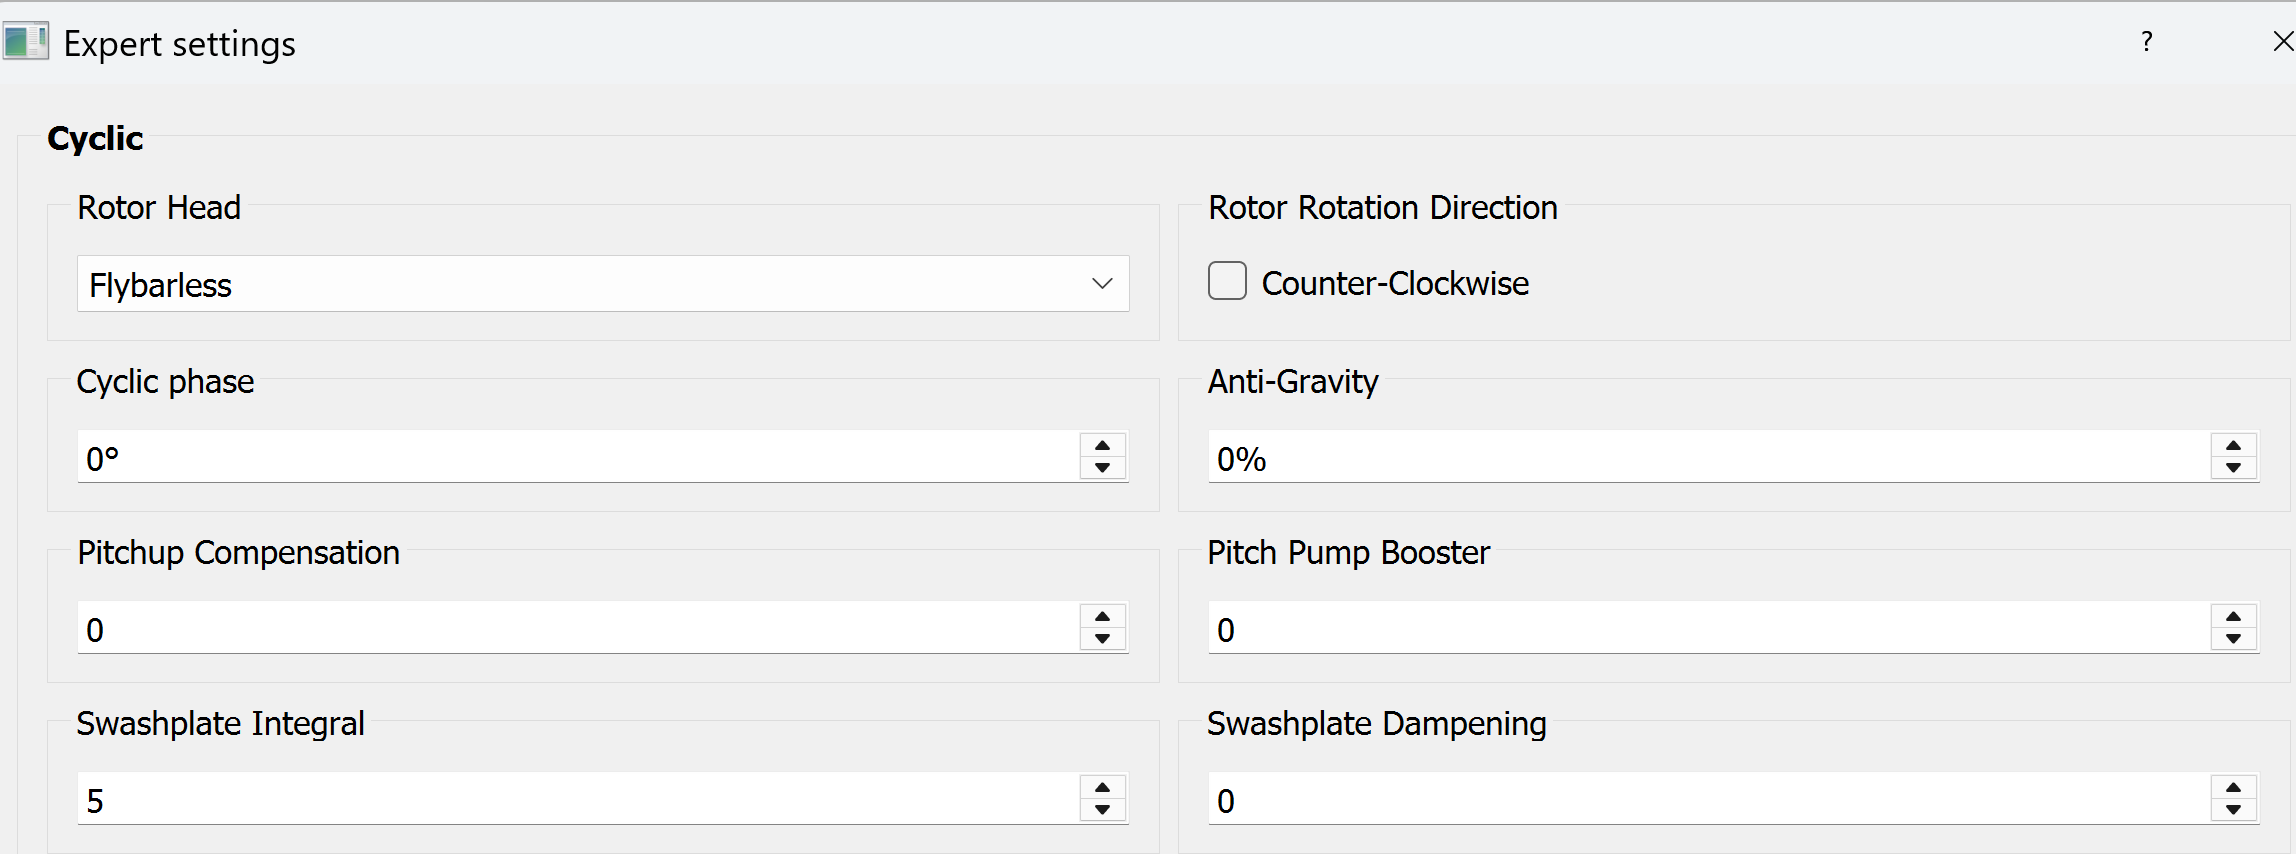This screenshot has height=854, width=2296.
Task: Click the Expert settings window icon
Action: 26,42
